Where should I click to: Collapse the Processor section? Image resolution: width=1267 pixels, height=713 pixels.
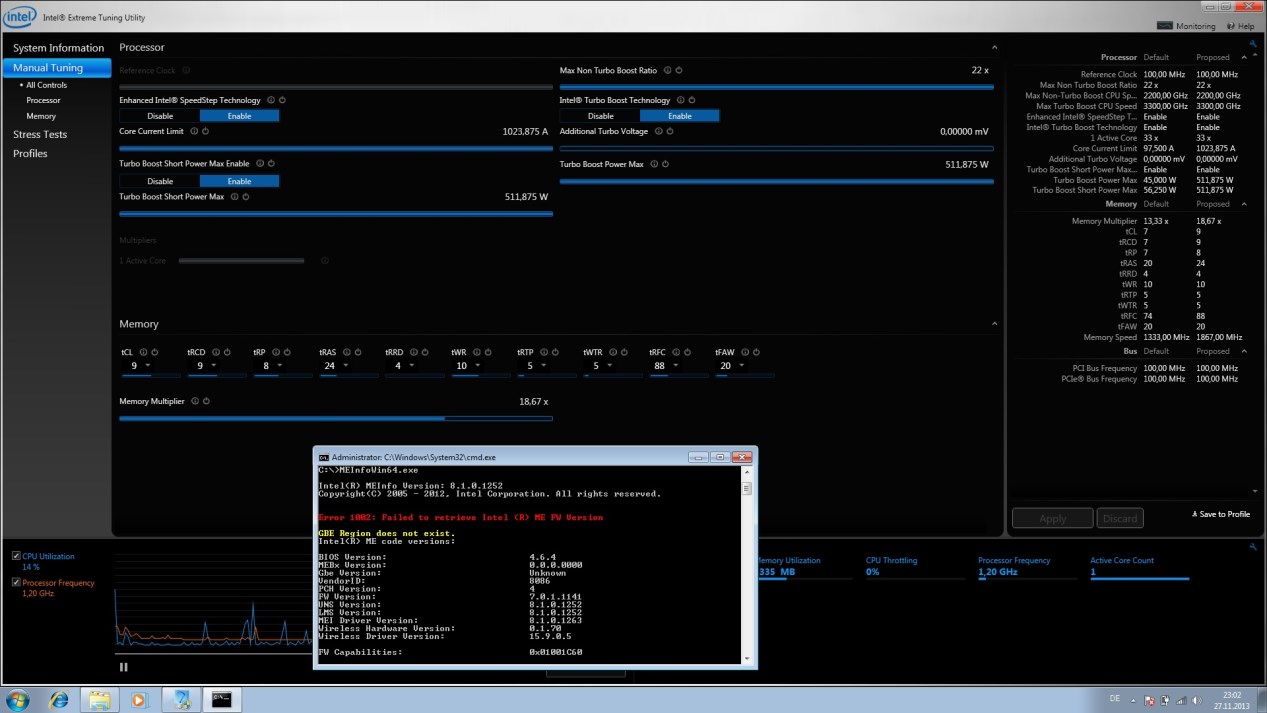point(994,47)
